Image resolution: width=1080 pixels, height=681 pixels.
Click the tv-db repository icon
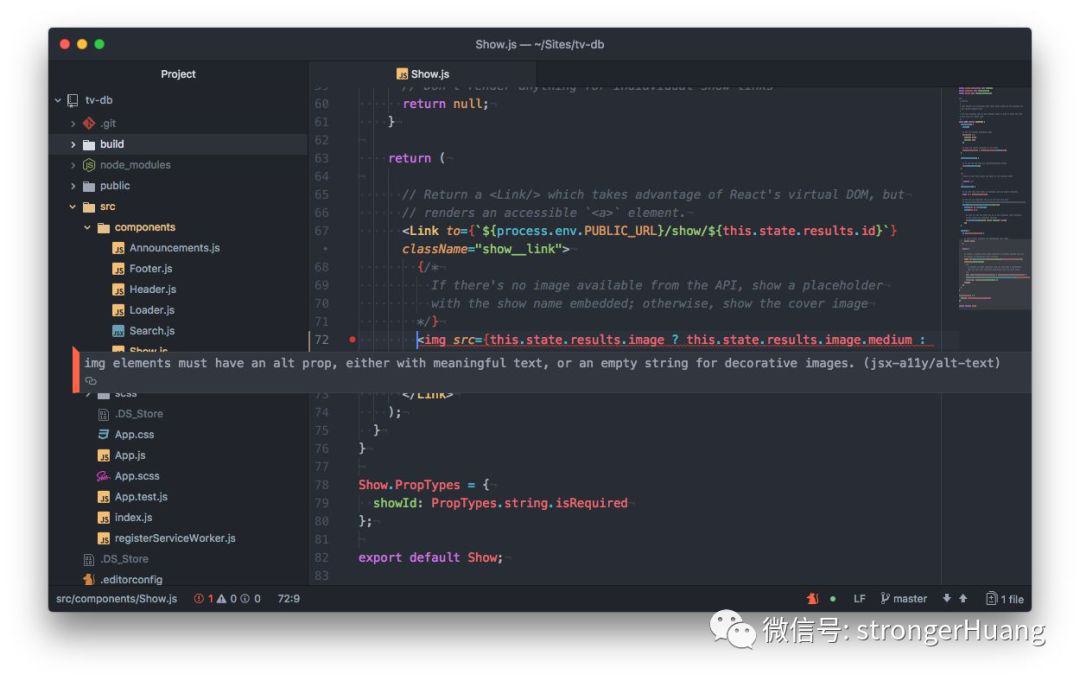[73, 101]
